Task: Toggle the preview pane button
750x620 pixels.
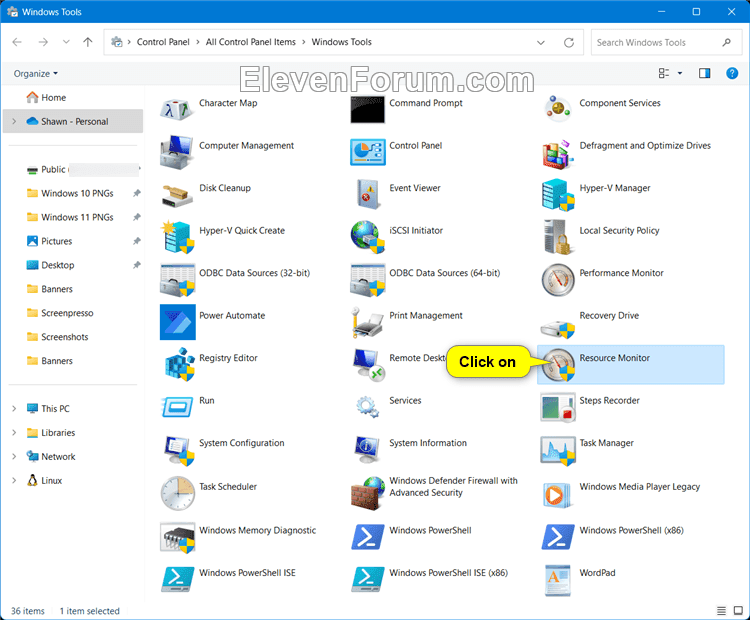Action: tap(704, 73)
